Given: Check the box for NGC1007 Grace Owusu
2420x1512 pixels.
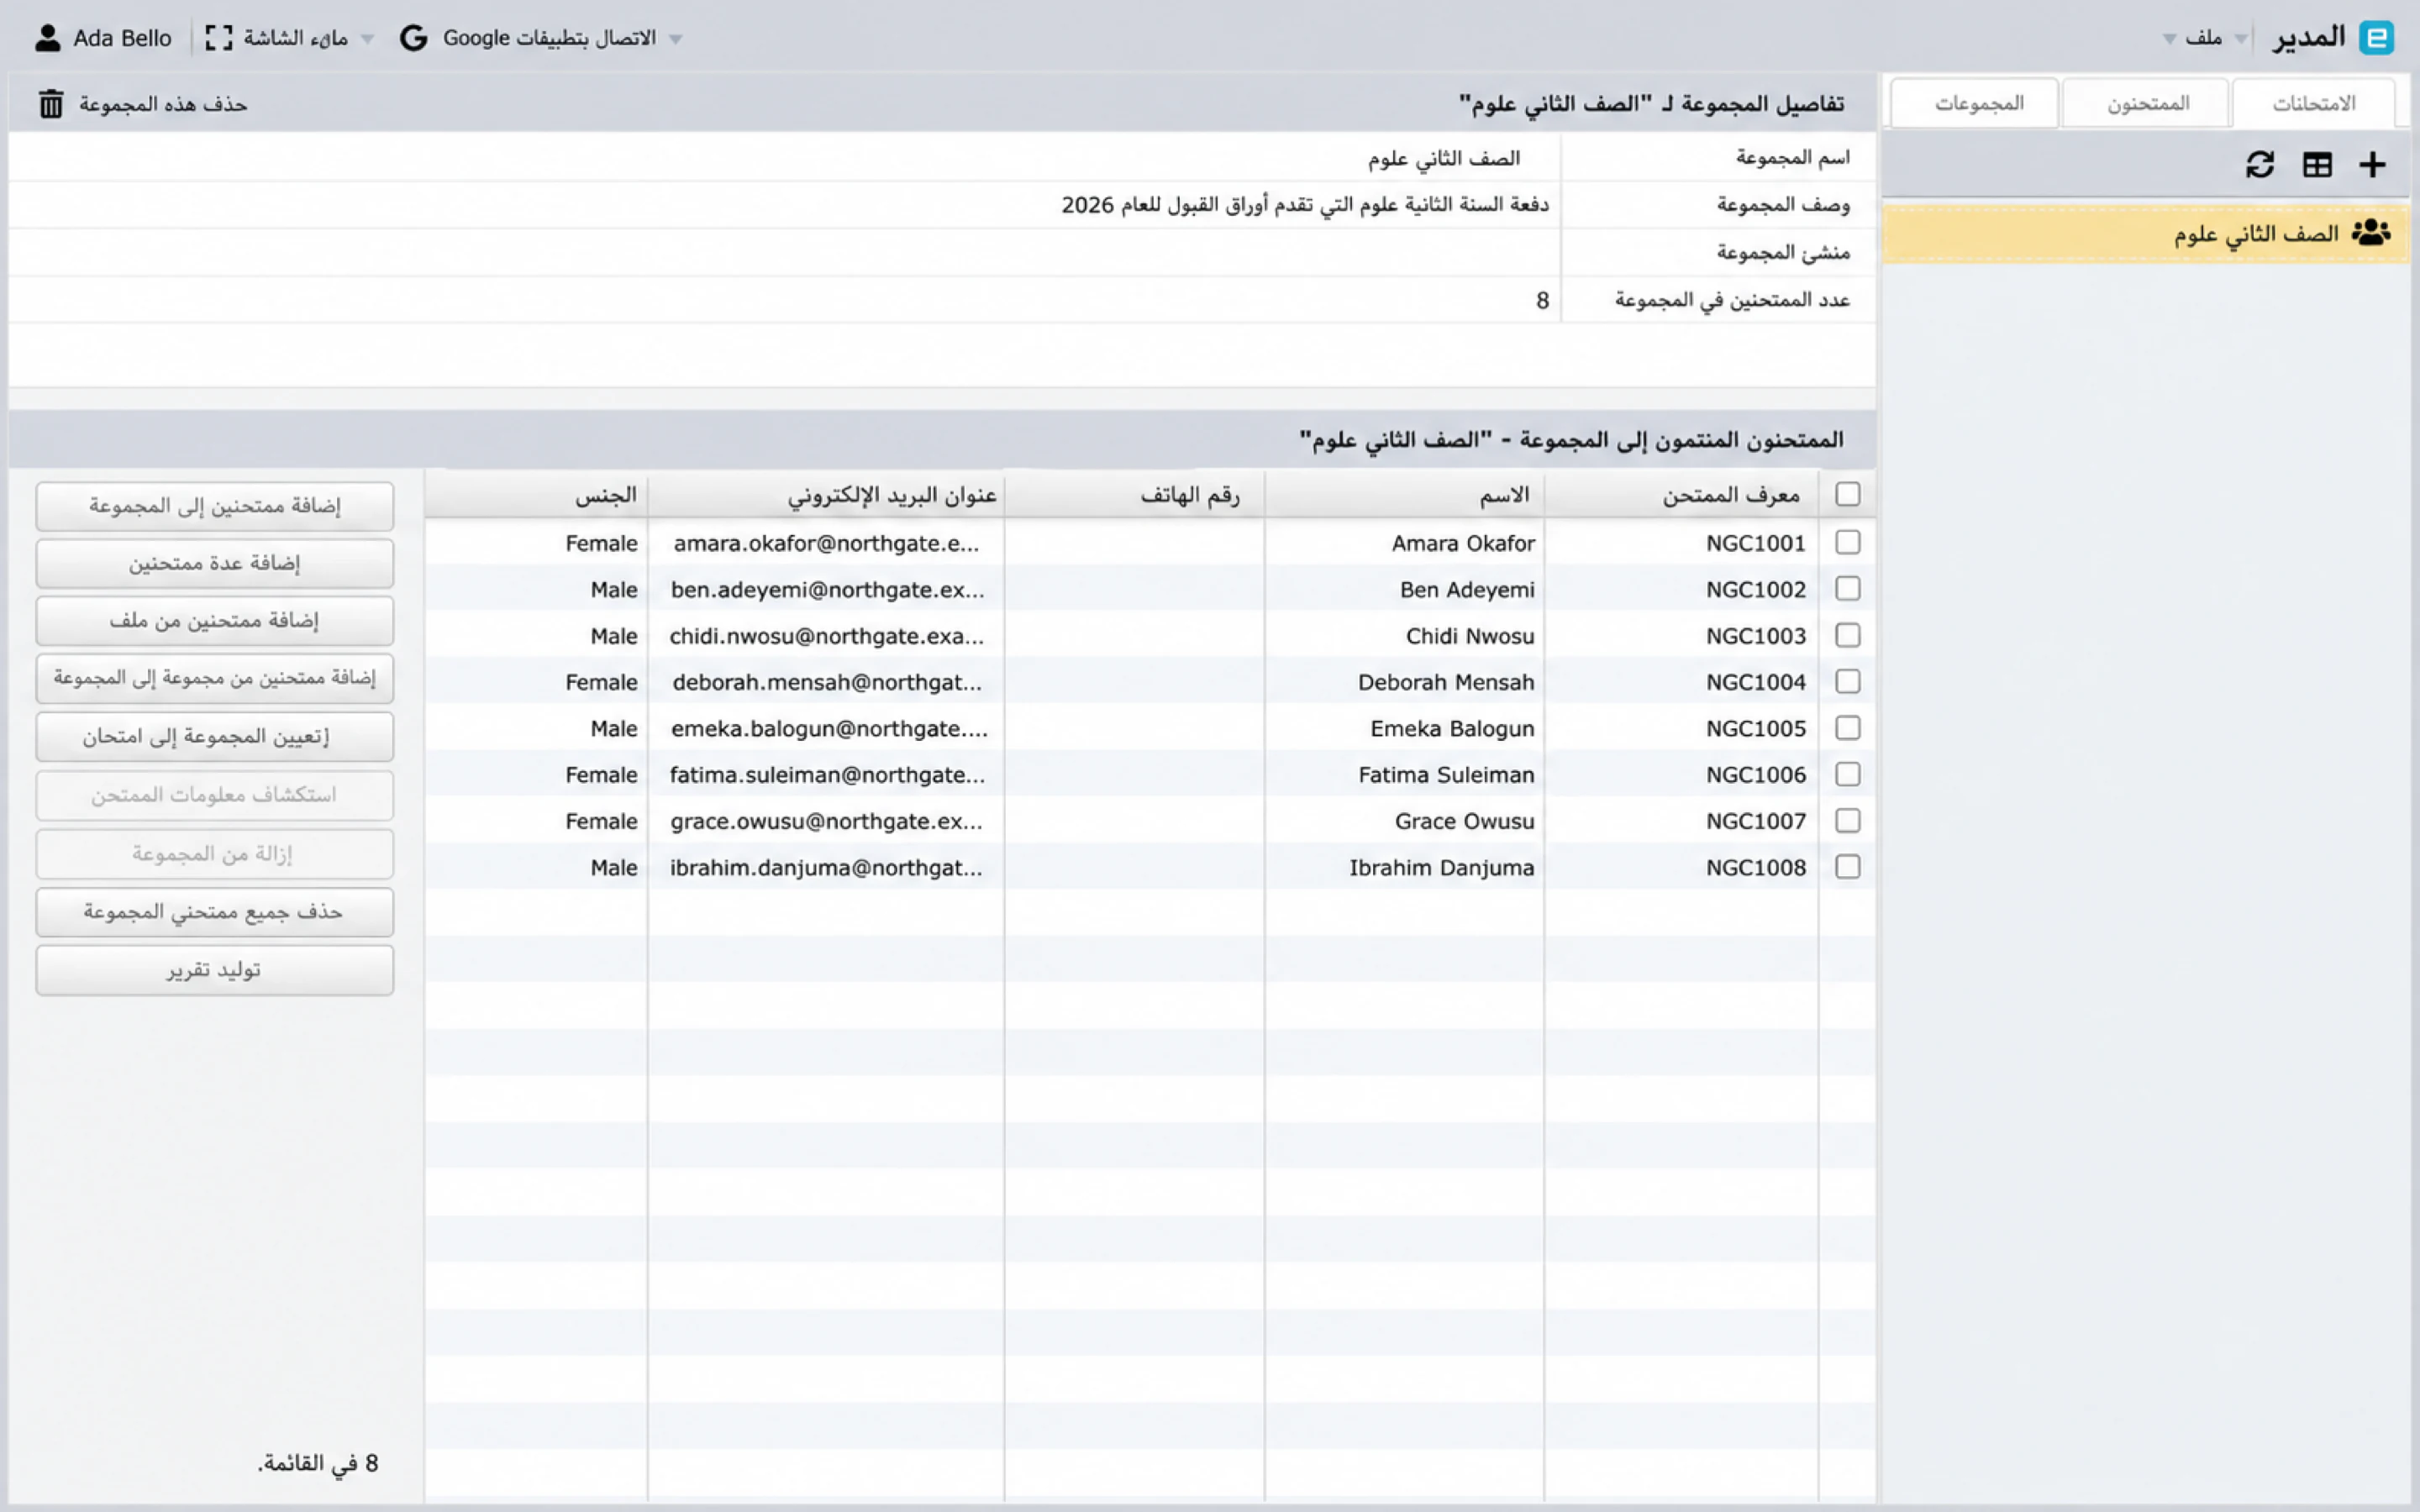Looking at the screenshot, I should (x=1847, y=820).
